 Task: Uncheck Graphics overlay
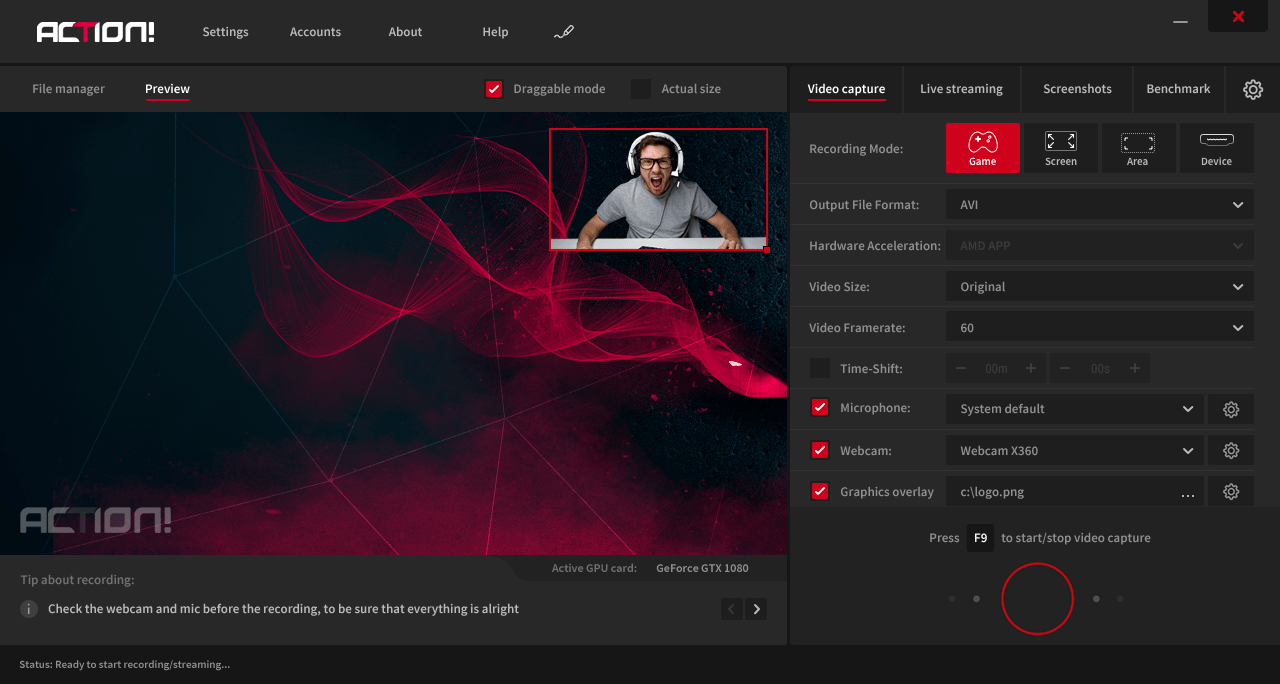click(x=820, y=491)
